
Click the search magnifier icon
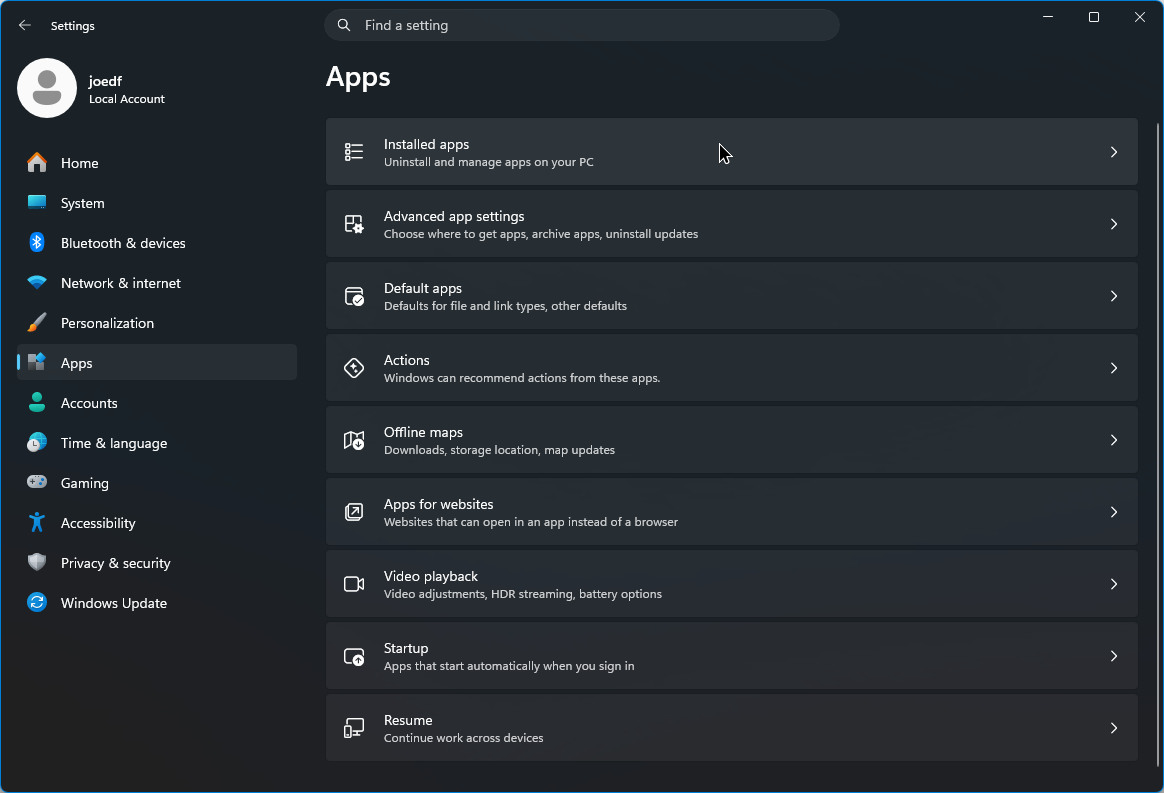coord(344,25)
